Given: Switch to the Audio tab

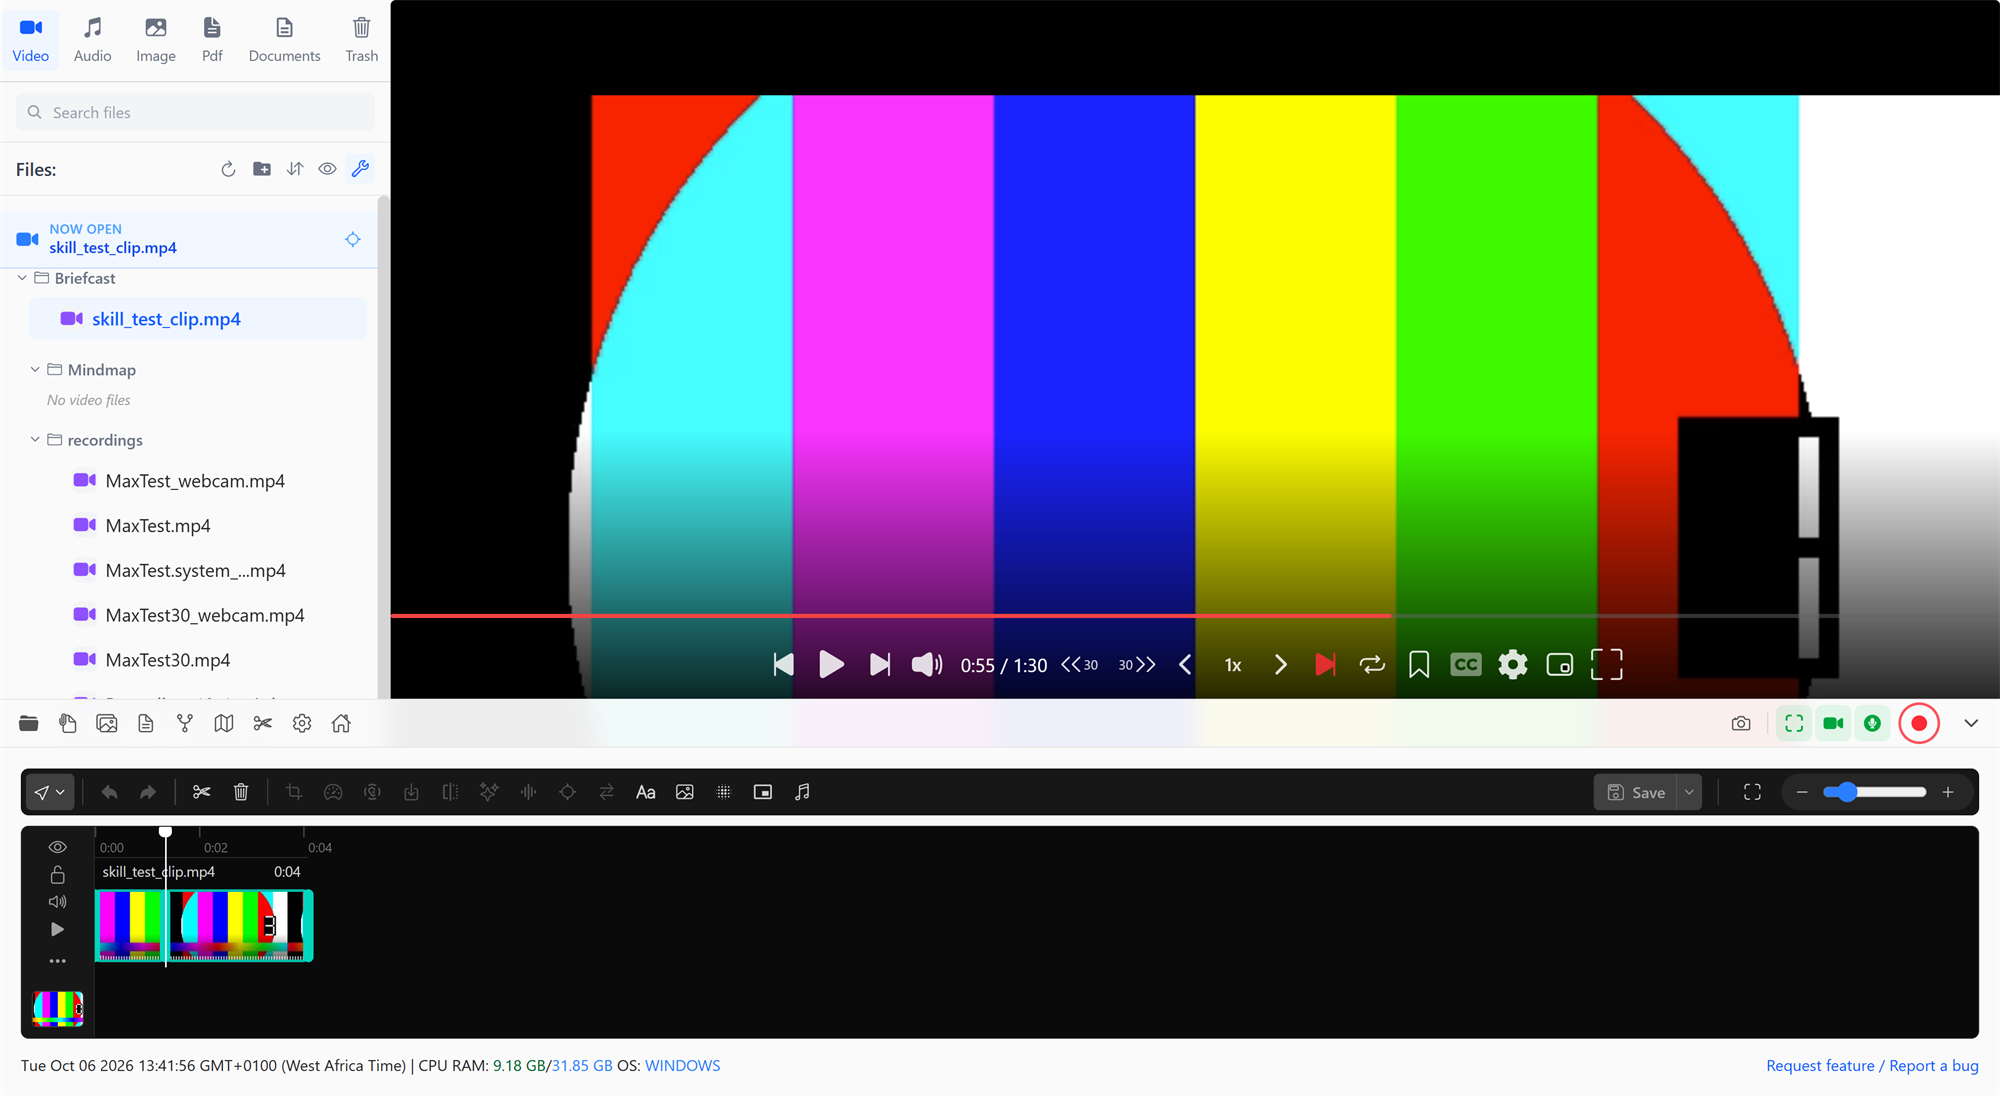Looking at the screenshot, I should point(92,40).
